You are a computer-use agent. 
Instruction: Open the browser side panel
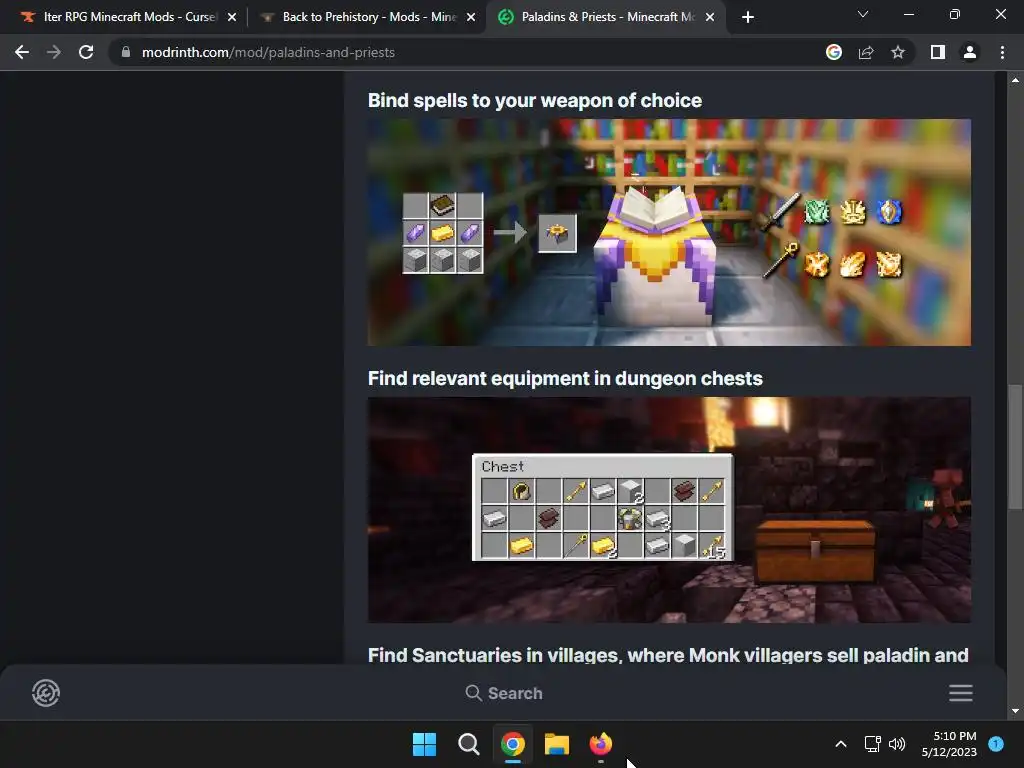point(938,52)
